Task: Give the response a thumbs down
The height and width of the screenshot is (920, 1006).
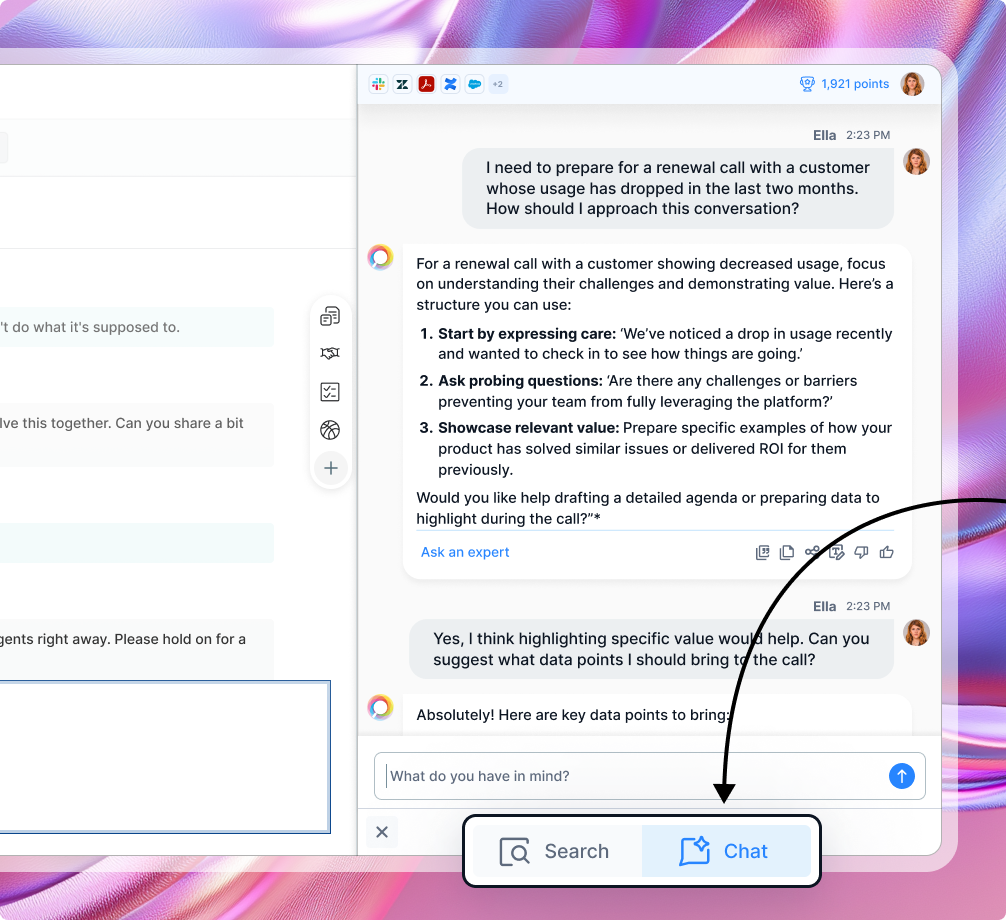Action: pos(861,552)
